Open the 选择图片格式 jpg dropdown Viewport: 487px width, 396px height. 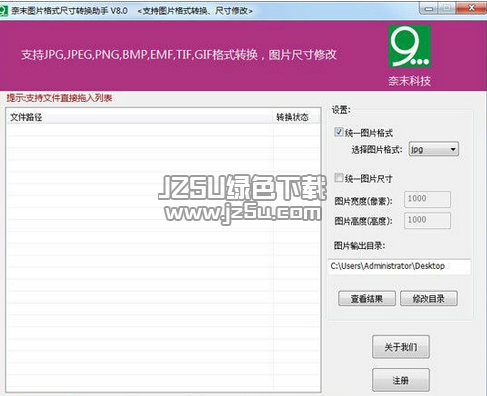coord(434,149)
